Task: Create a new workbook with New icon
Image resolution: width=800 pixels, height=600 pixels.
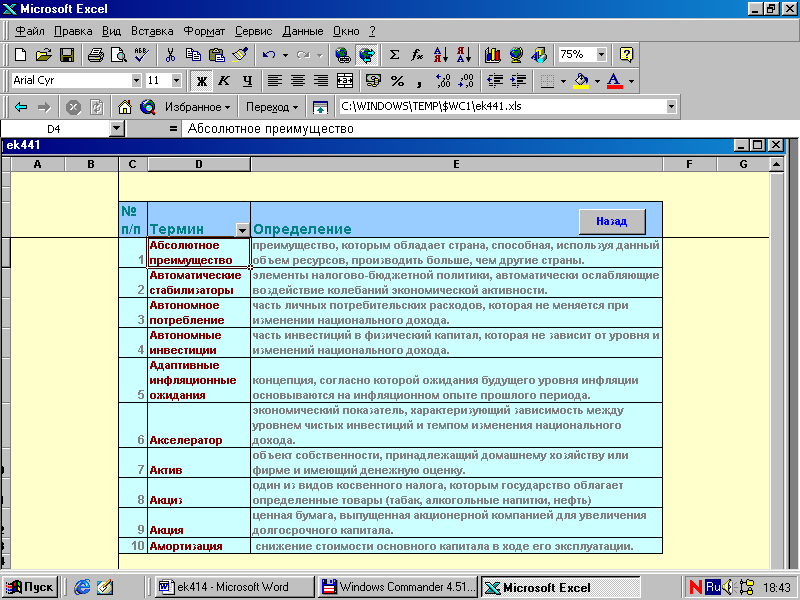Action: pos(20,55)
